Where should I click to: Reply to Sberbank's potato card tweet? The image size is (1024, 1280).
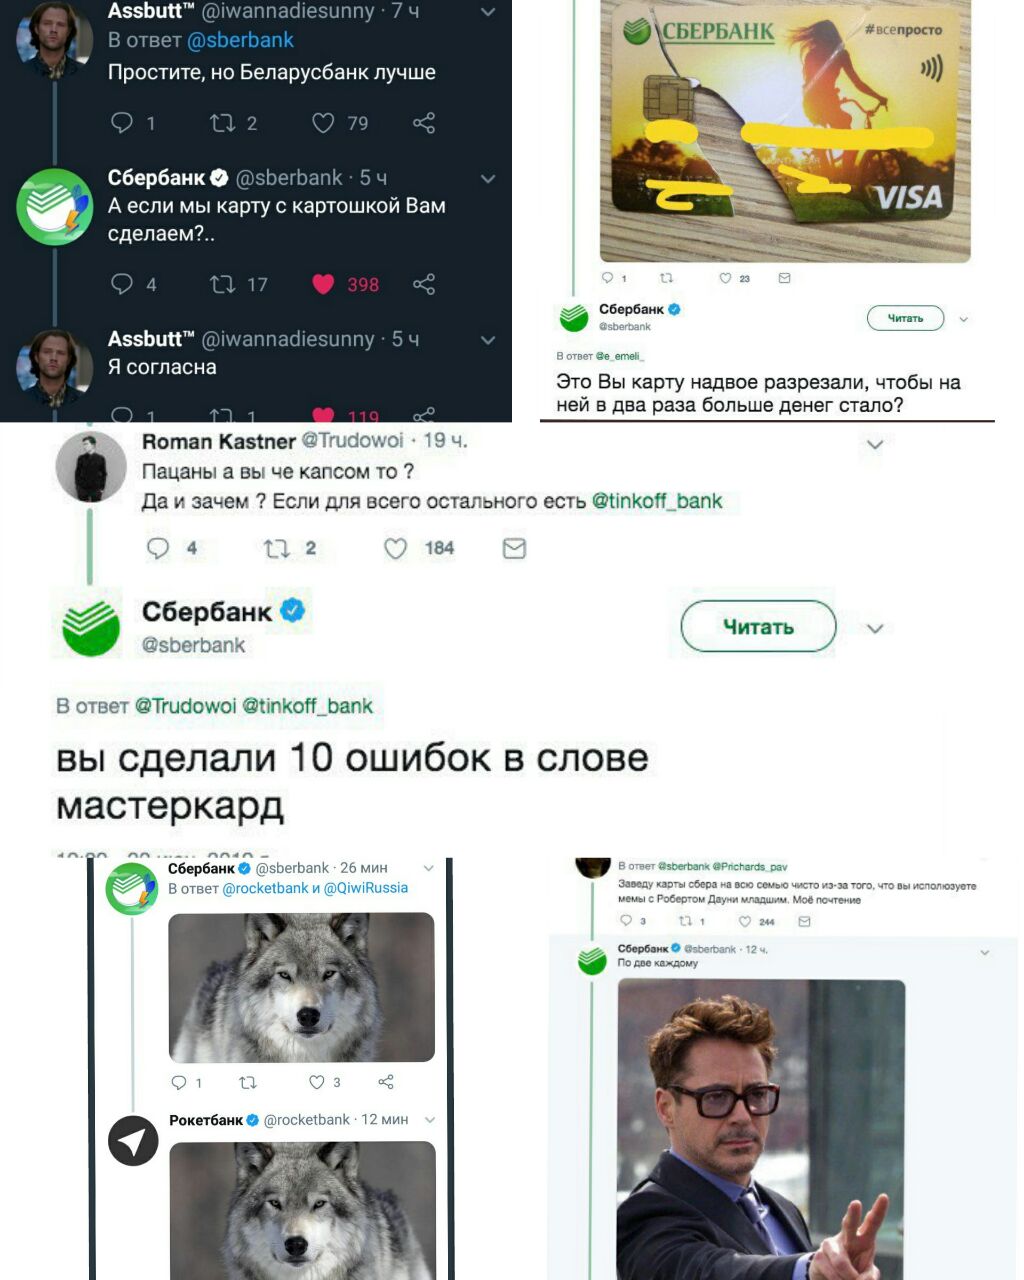point(122,284)
